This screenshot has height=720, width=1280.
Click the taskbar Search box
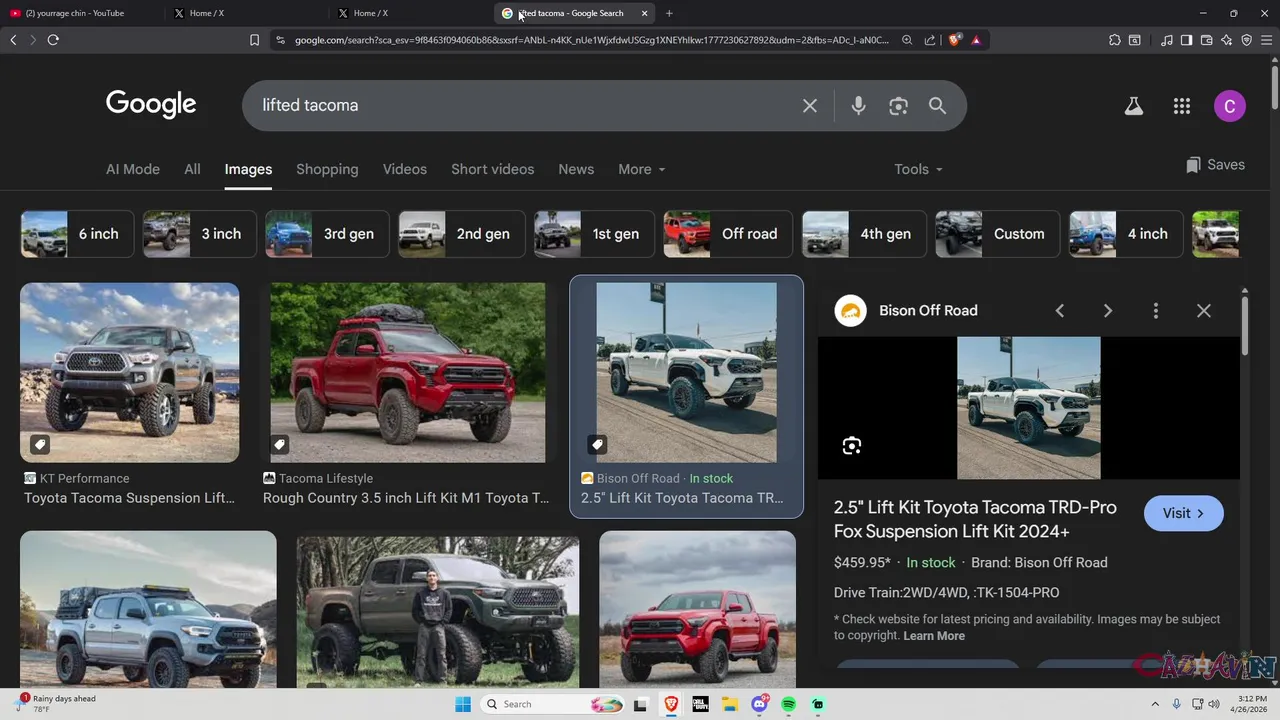pyautogui.click(x=552, y=704)
